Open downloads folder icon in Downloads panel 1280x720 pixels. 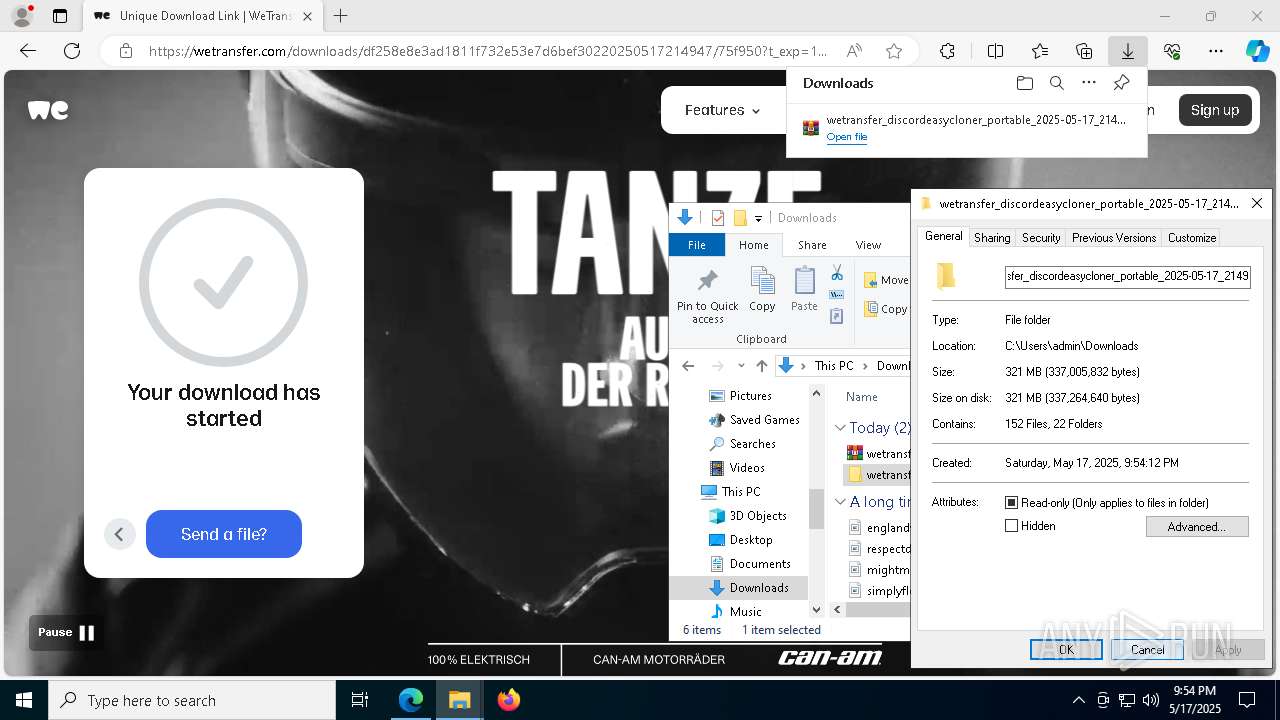(1024, 83)
